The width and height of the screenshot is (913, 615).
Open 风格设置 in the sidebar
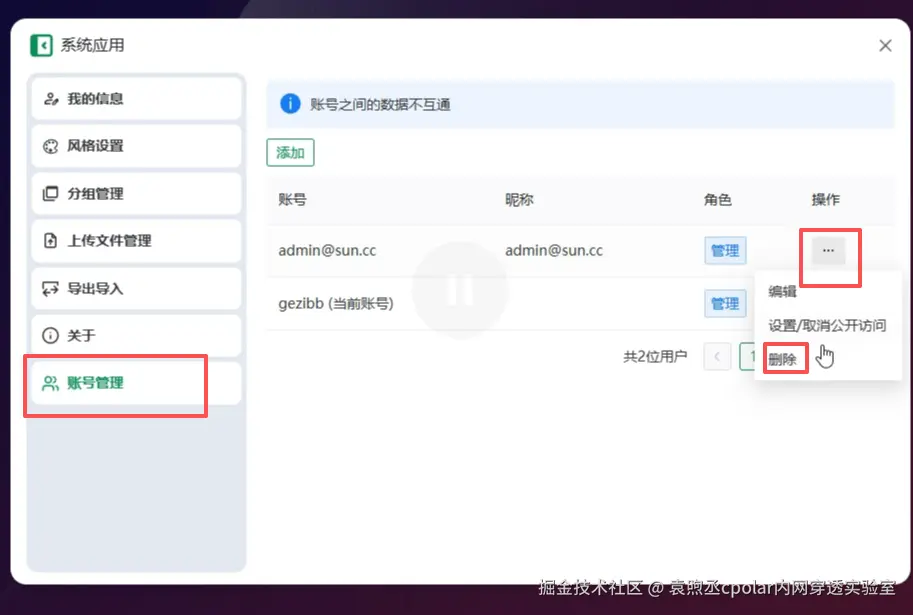(x=136, y=146)
